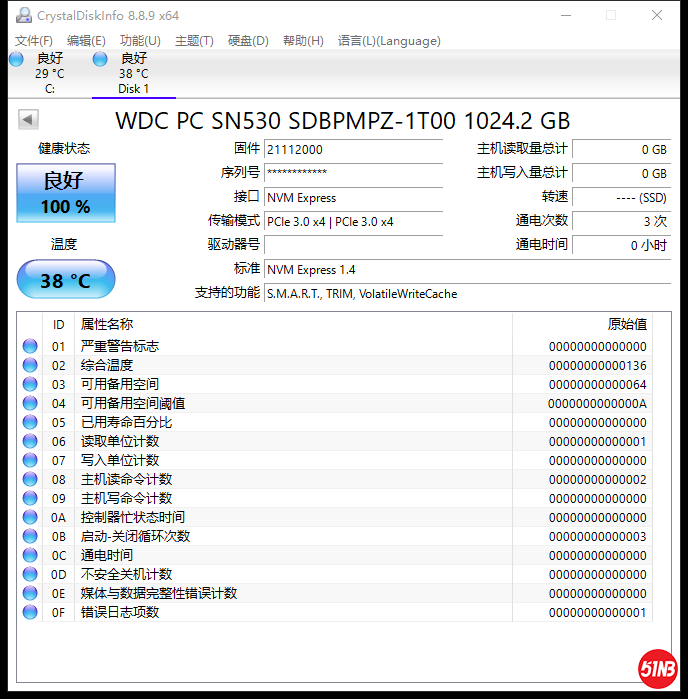Click the blue status orb for Disk 1
Image resolution: width=688 pixels, height=699 pixels.
tap(100, 59)
